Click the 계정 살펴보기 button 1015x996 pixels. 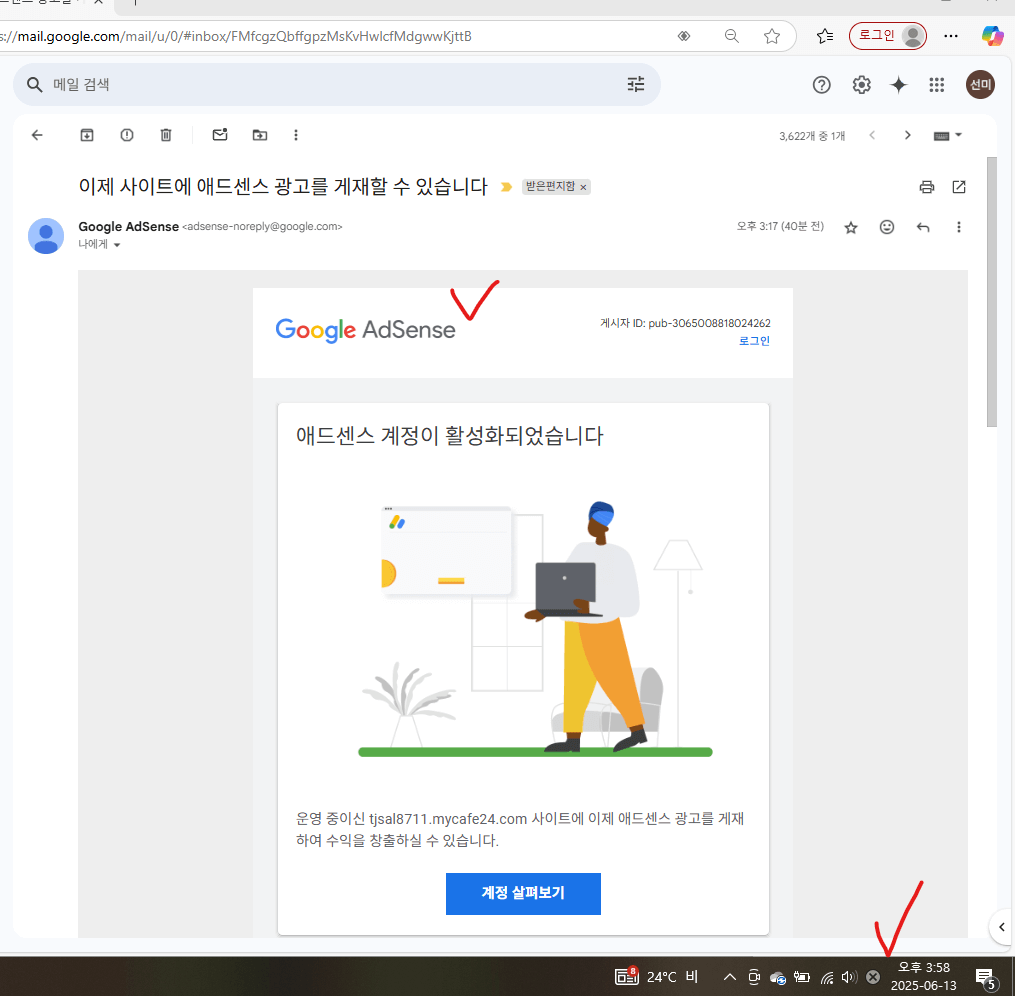(x=523, y=893)
